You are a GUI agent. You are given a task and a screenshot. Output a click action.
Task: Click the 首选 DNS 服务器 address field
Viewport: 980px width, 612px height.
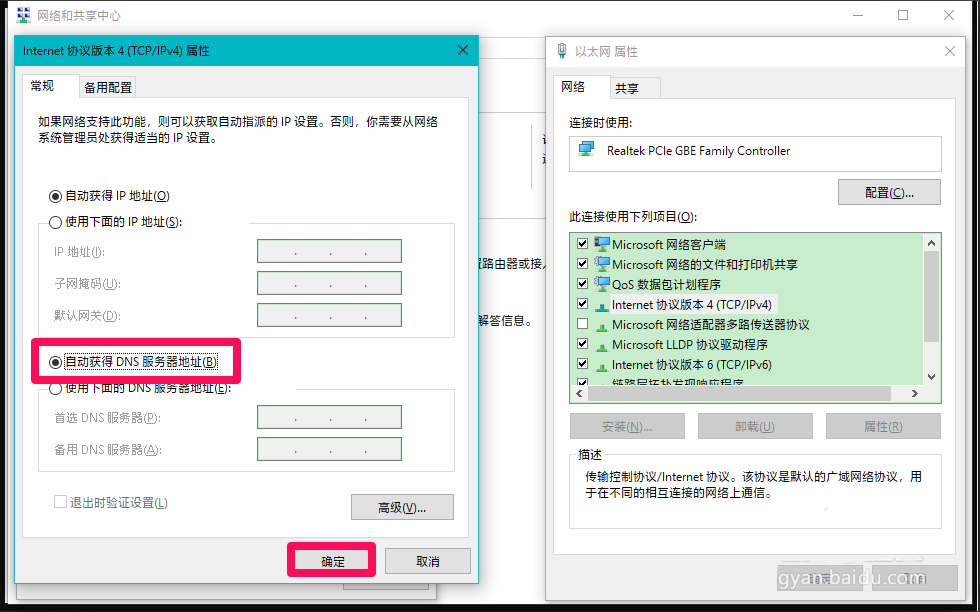[x=329, y=417]
